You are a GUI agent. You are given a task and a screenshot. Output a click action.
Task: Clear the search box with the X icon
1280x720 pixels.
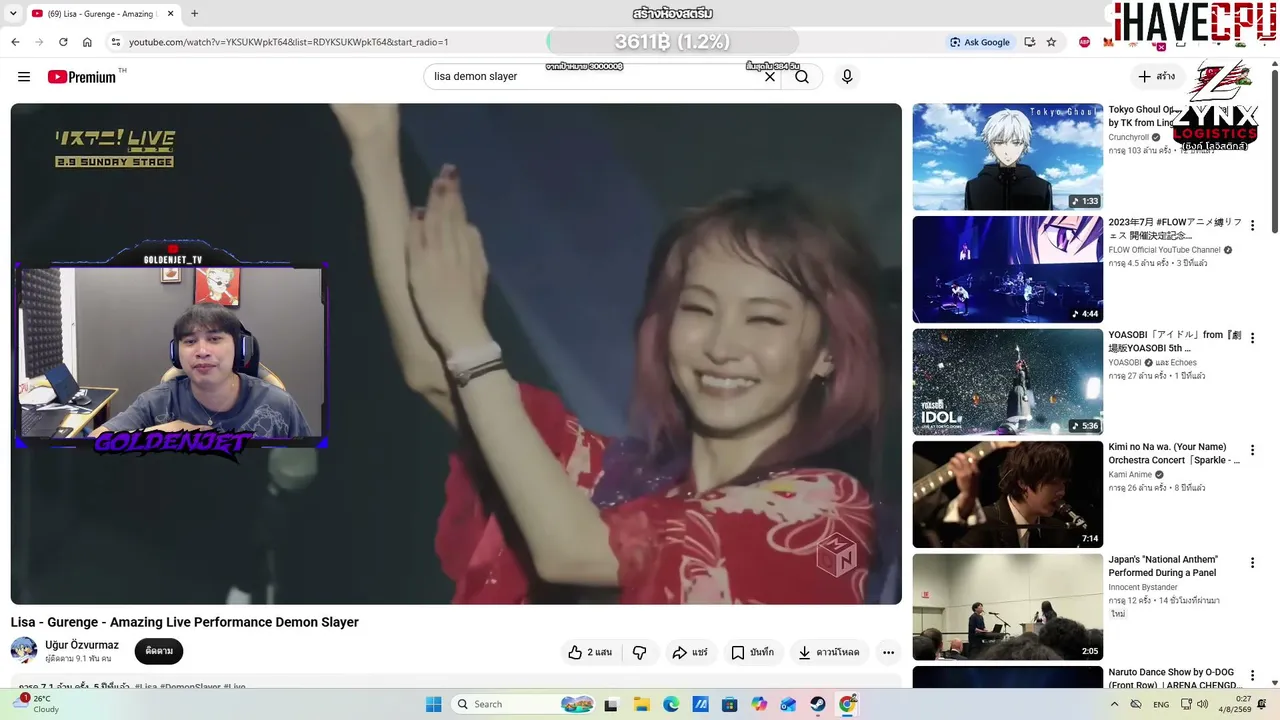[770, 77]
